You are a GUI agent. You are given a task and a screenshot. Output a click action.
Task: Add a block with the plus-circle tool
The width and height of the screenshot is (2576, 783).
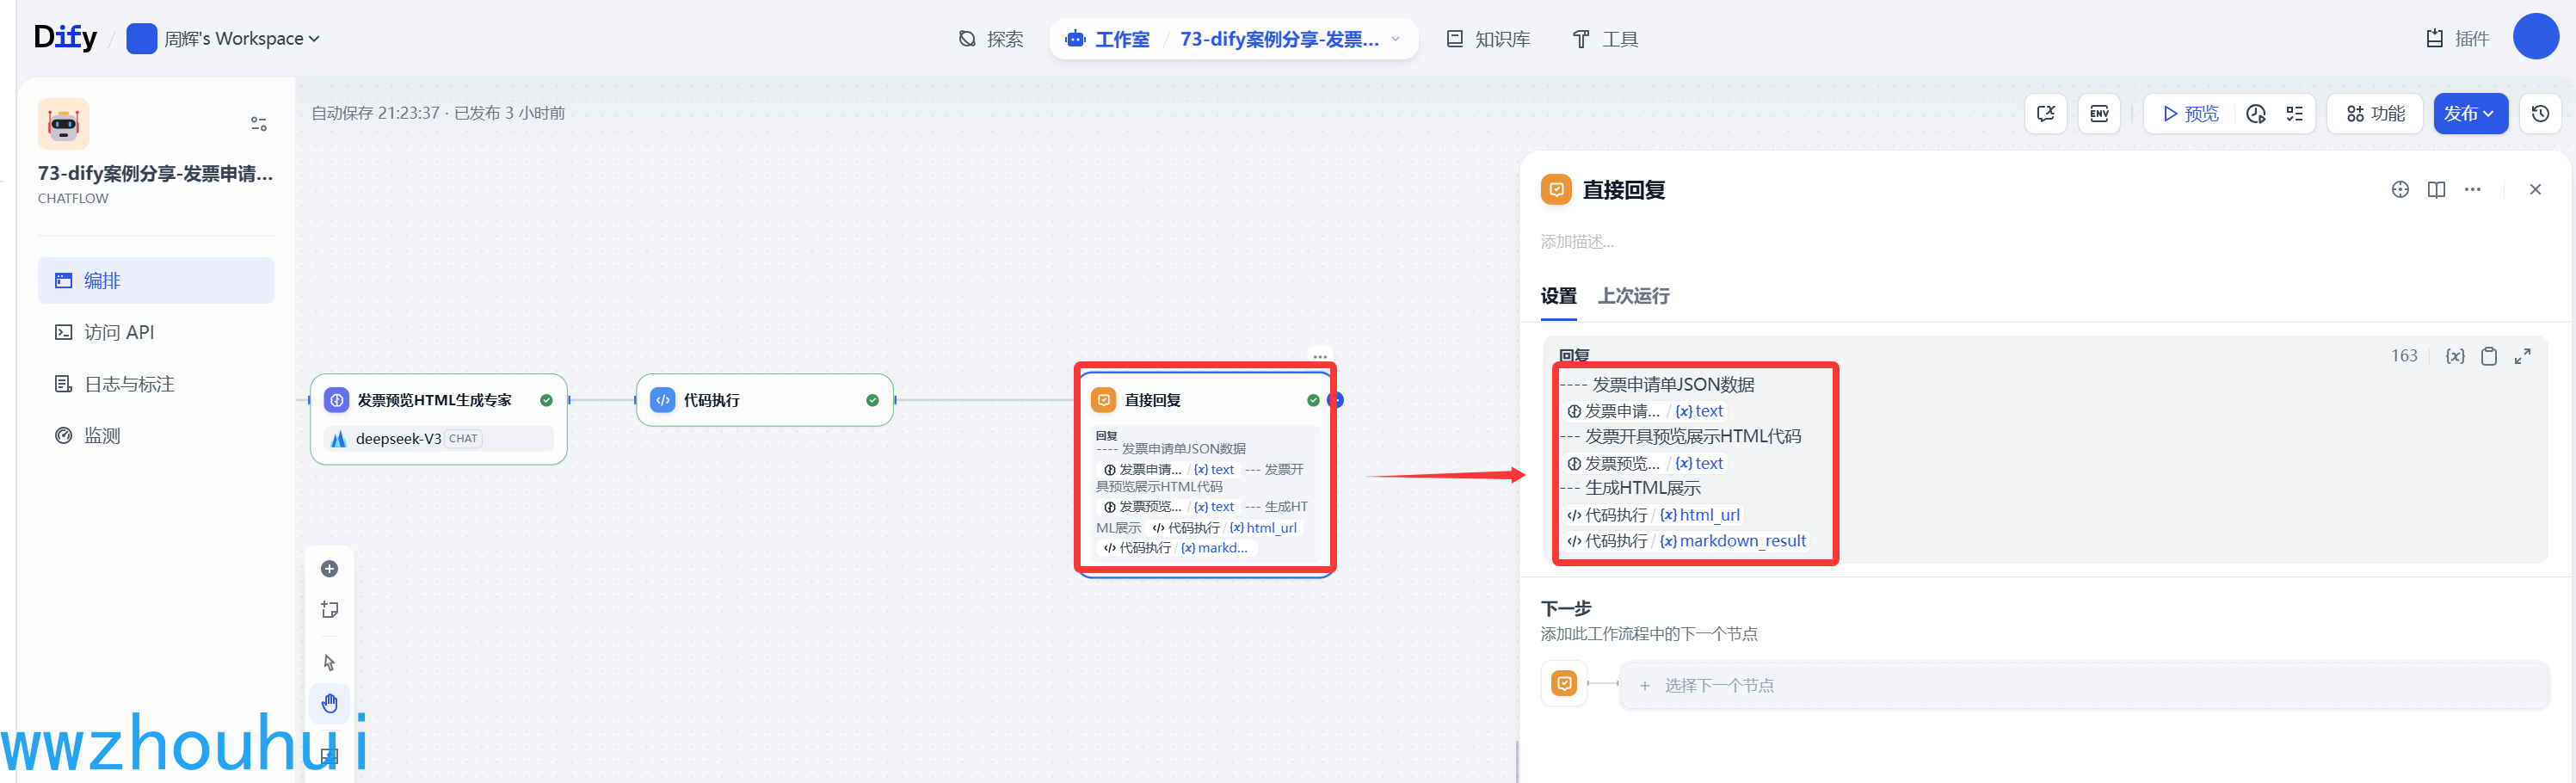point(329,569)
